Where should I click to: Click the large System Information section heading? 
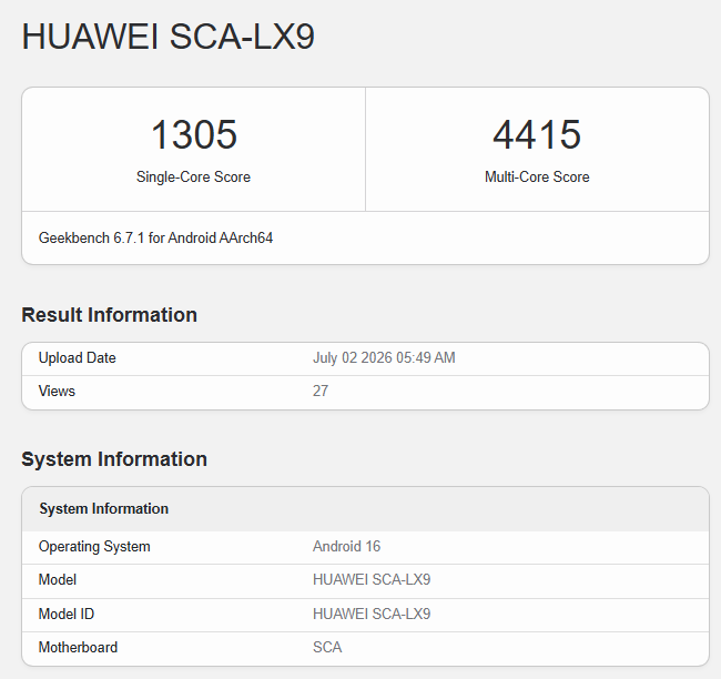[x=114, y=459]
